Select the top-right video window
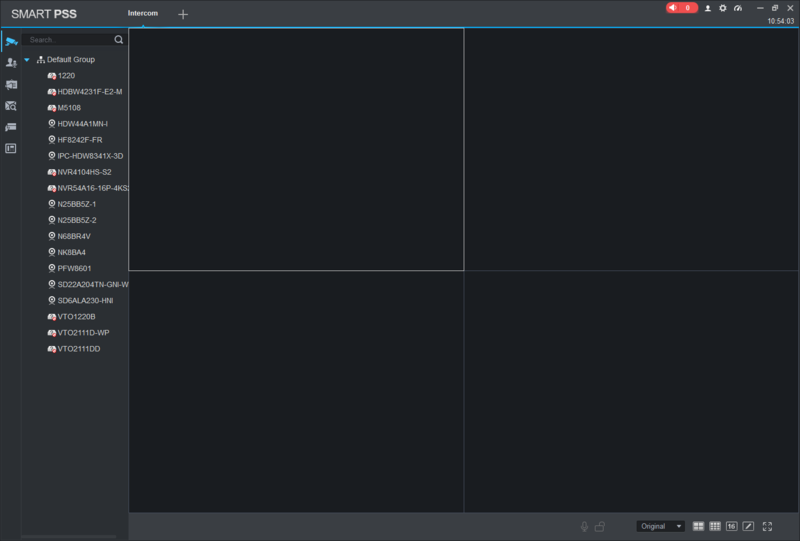The width and height of the screenshot is (800, 541). click(632, 150)
